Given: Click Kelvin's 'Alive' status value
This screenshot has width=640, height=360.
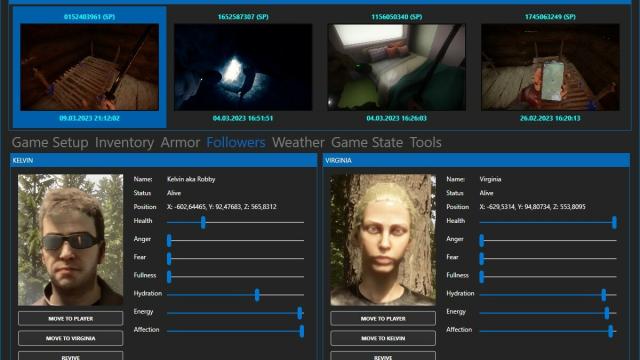Looking at the screenshot, I should click(174, 193).
